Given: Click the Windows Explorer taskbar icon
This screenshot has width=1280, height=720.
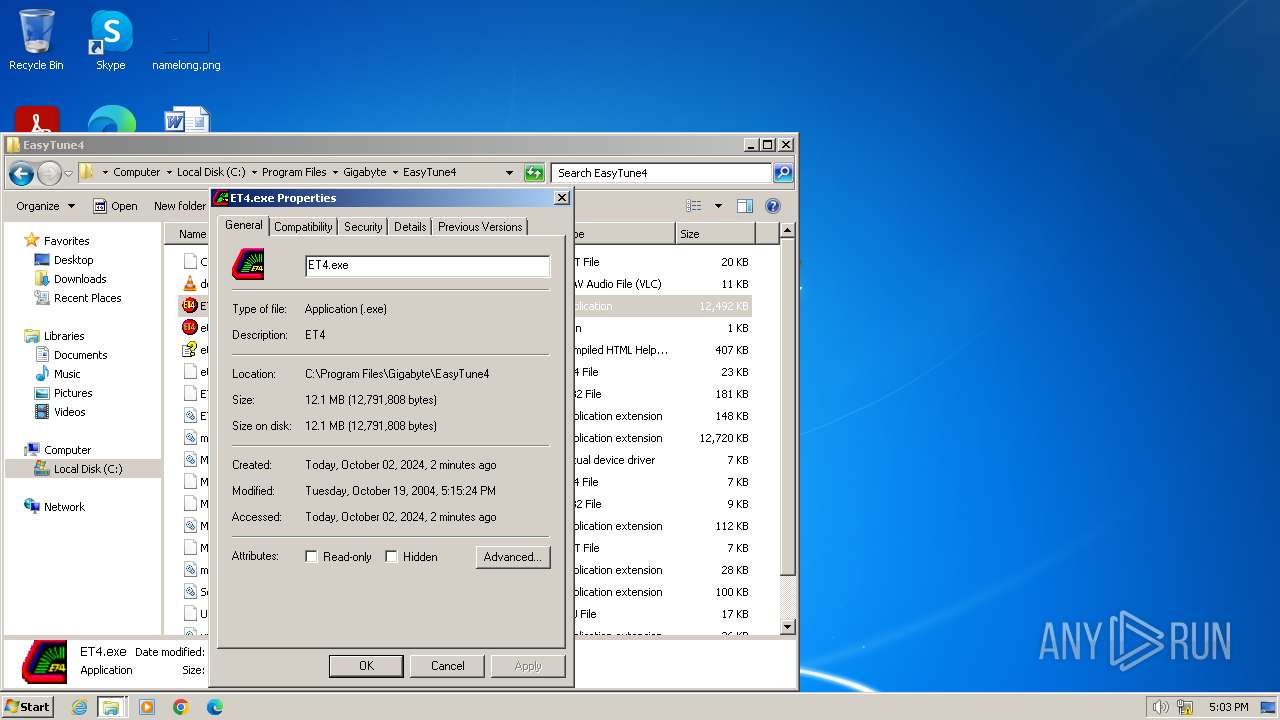Looking at the screenshot, I should [111, 707].
